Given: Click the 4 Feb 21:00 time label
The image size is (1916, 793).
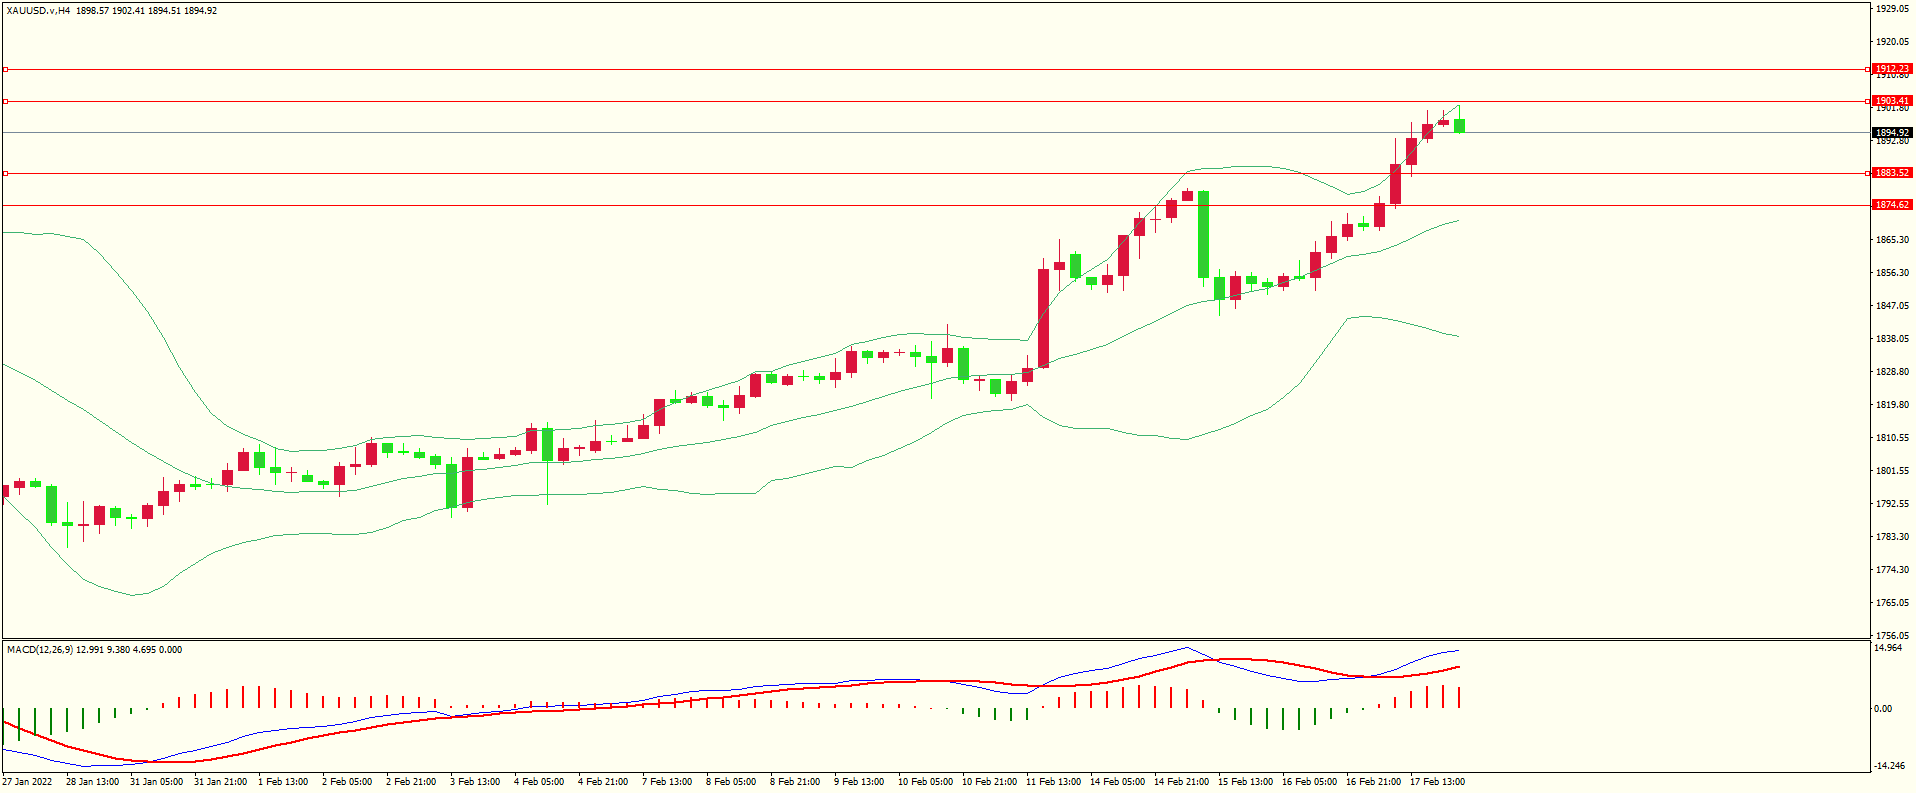Looking at the screenshot, I should click(603, 782).
